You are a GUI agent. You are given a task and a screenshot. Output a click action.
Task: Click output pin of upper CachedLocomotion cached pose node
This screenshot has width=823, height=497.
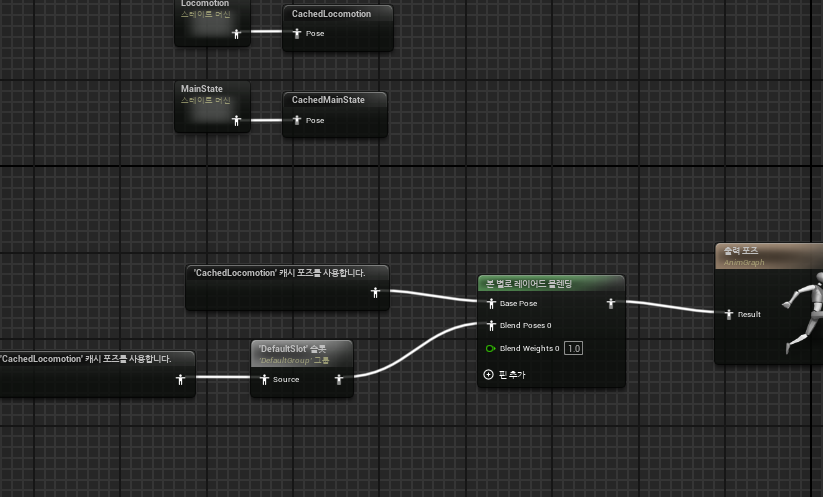[375, 293]
